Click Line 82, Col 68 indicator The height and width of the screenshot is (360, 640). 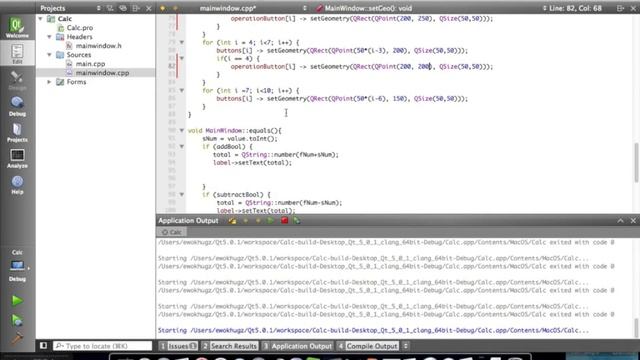pos(575,8)
